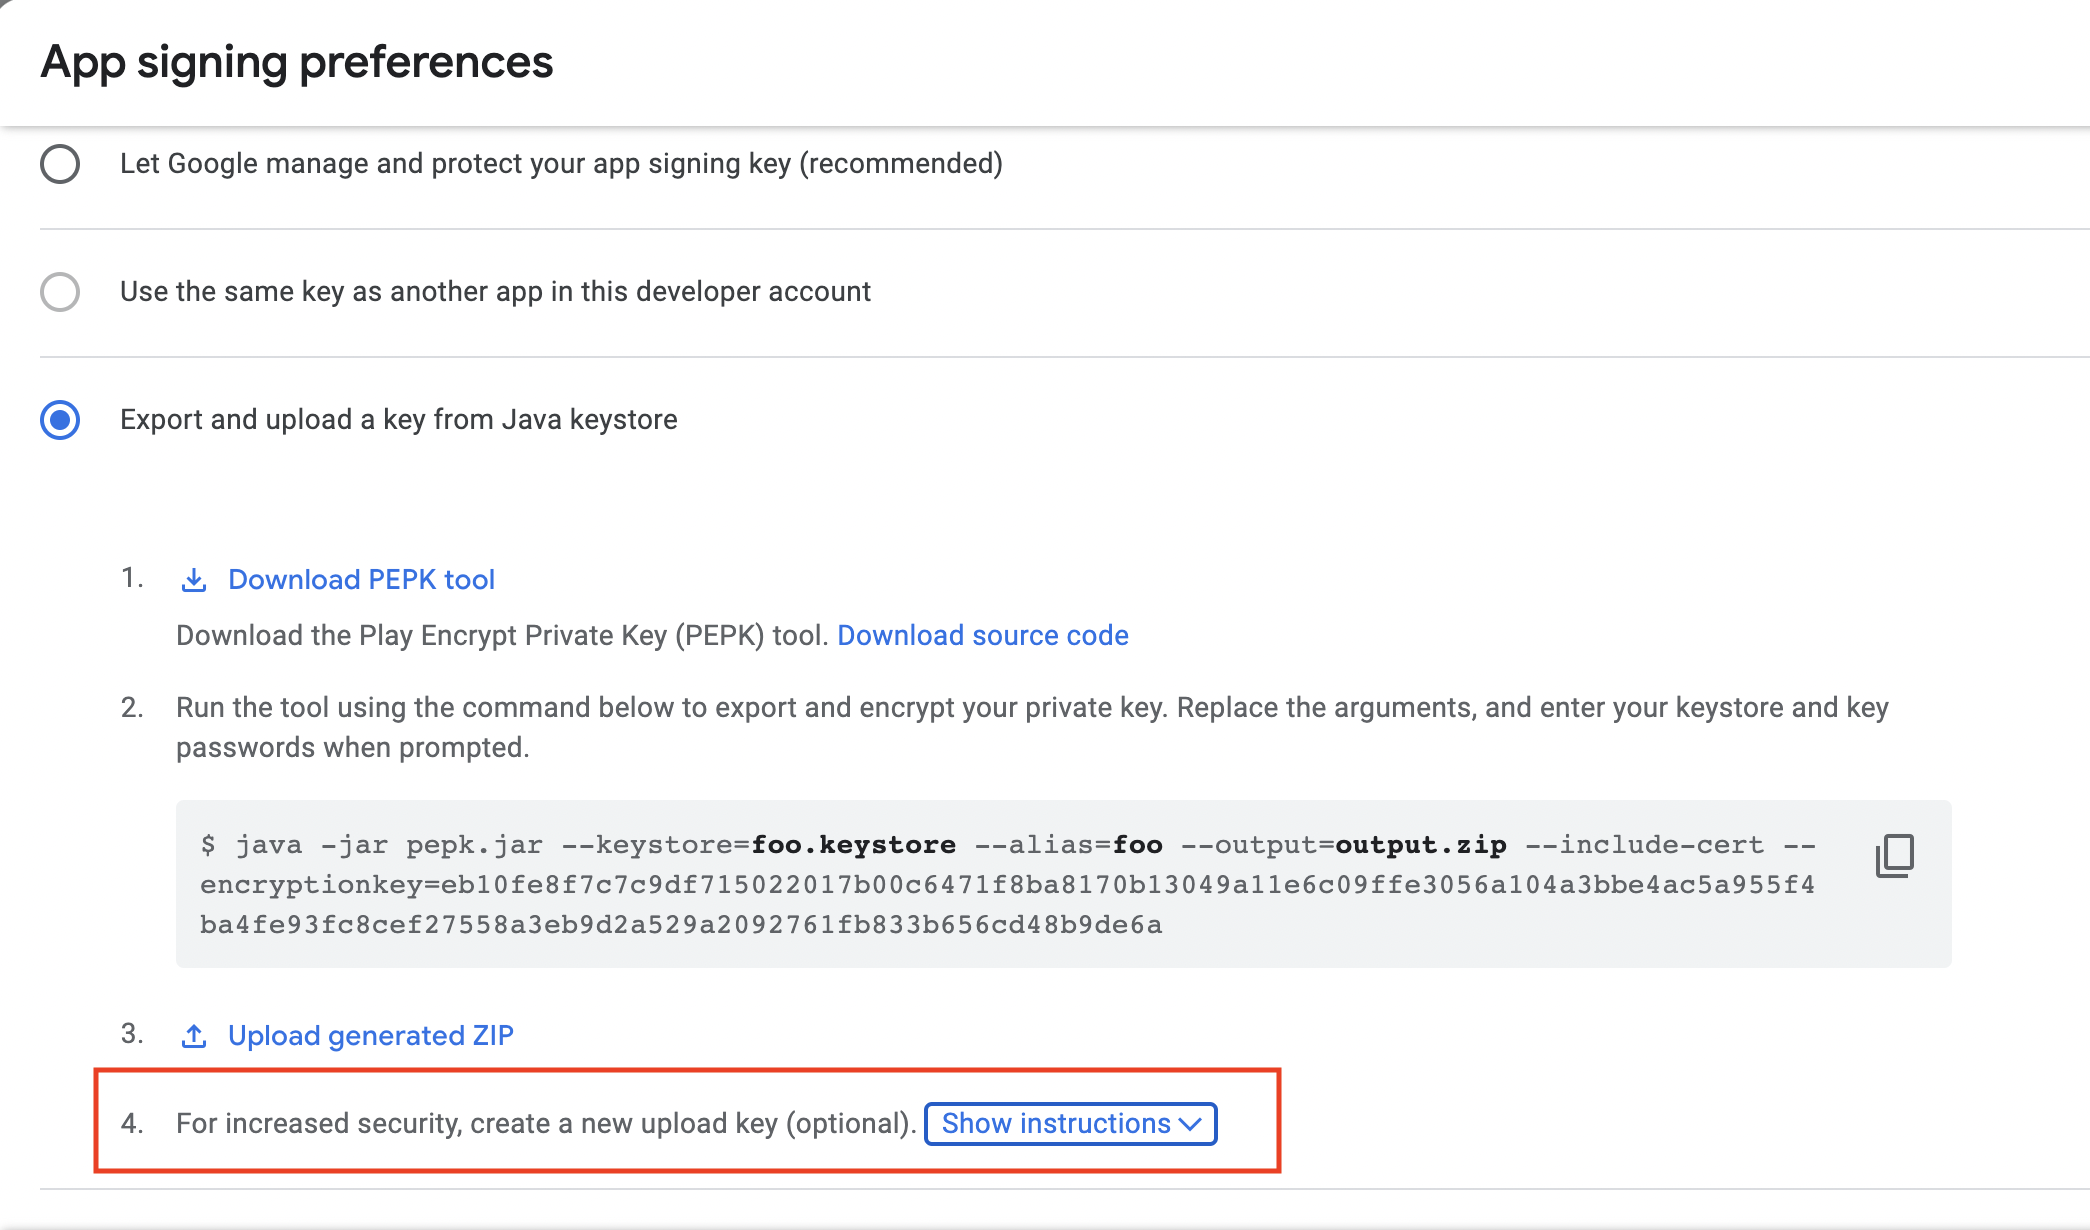
Task: Expand Show instructions for upload key
Action: [x=1056, y=1124]
